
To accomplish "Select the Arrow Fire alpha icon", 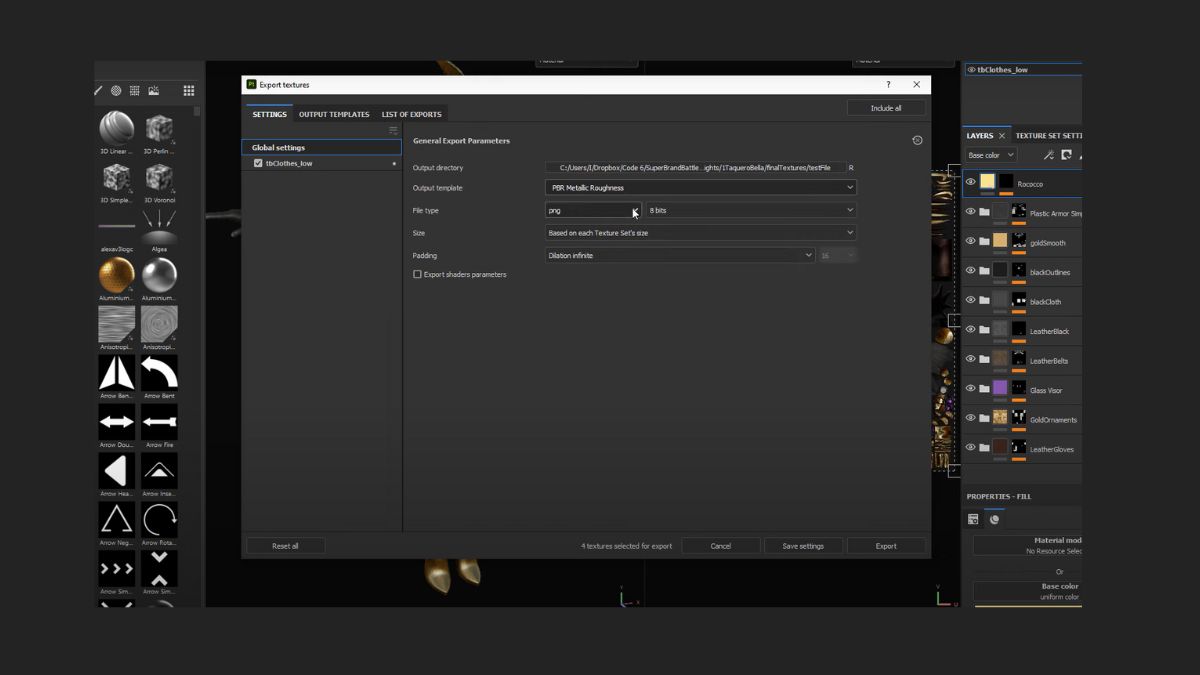I will click(x=159, y=421).
